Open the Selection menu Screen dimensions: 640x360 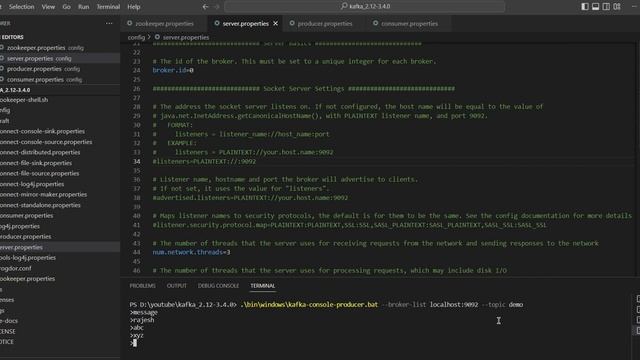click(21, 7)
